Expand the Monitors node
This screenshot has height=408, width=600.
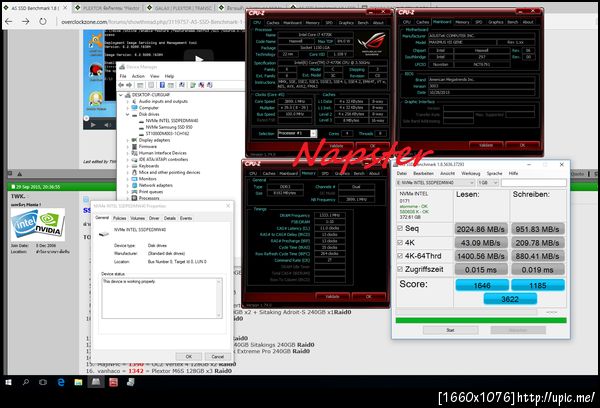[x=127, y=179]
